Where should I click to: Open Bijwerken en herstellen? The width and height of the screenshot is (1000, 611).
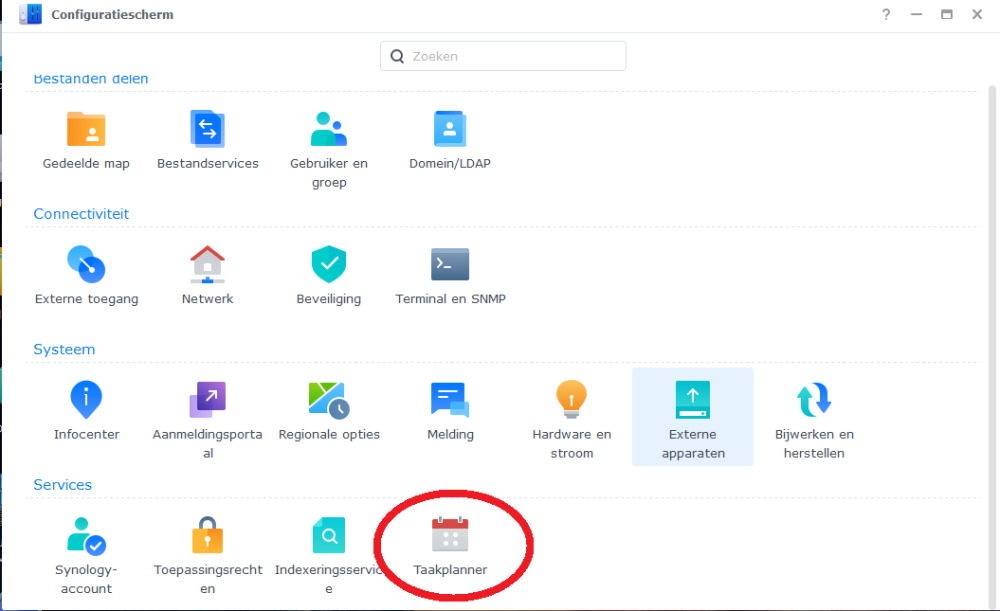coord(814,399)
